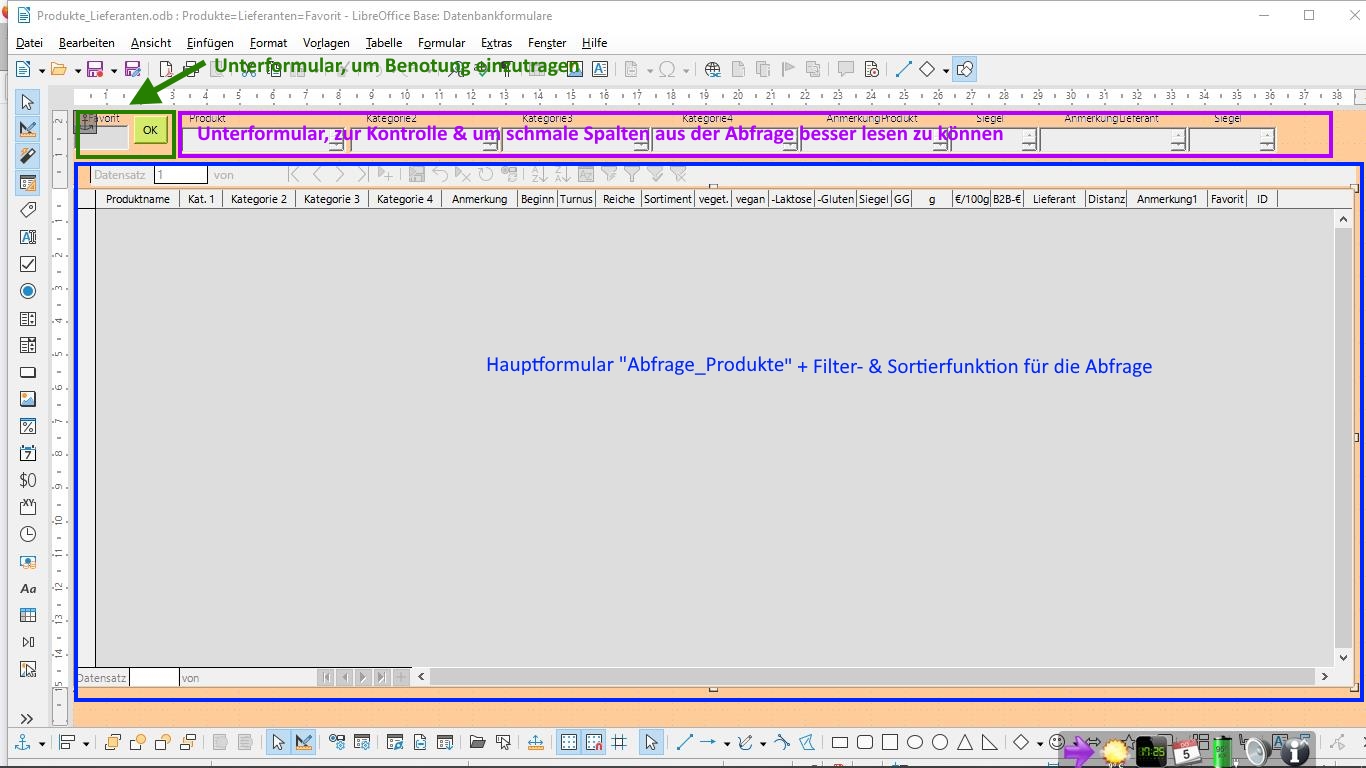1366x768 pixels.
Task: Click the Last Record navigation button
Action: pyautogui.click(x=363, y=174)
